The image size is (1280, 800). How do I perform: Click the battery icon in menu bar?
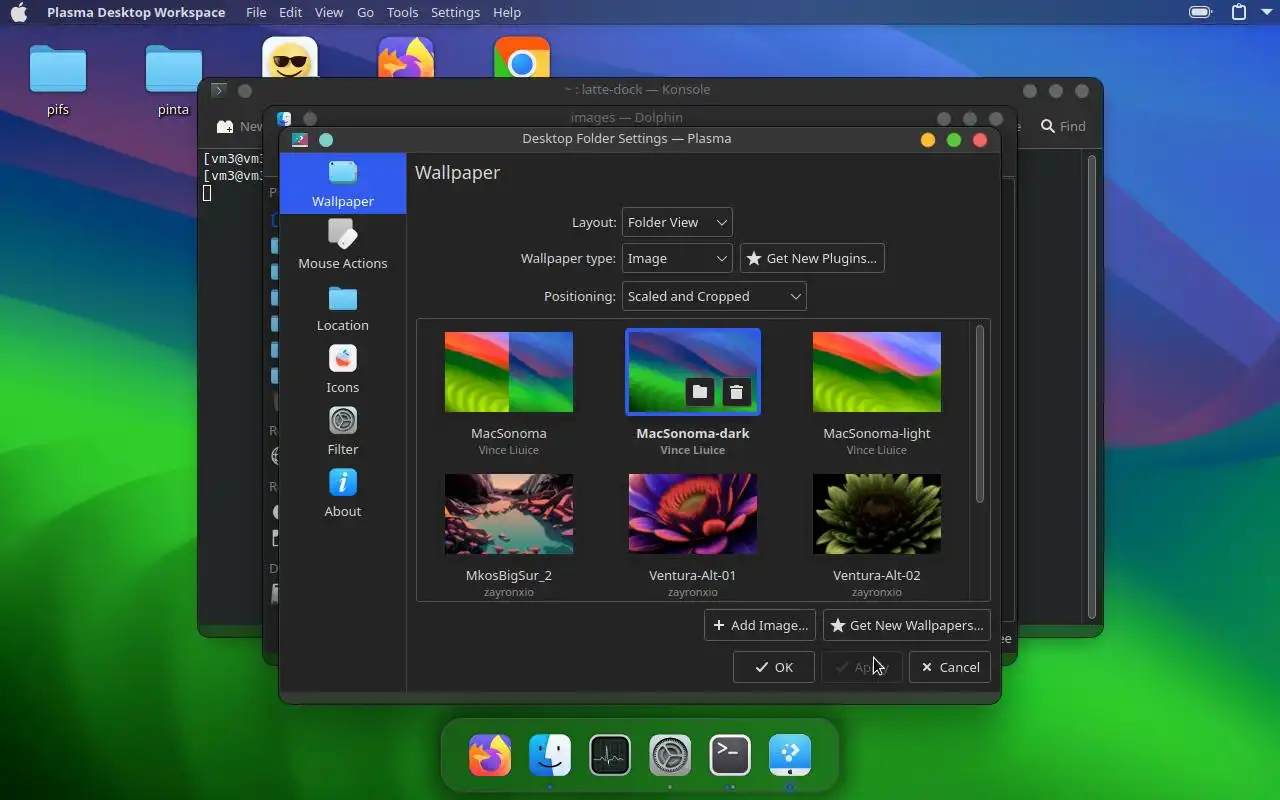click(1201, 12)
